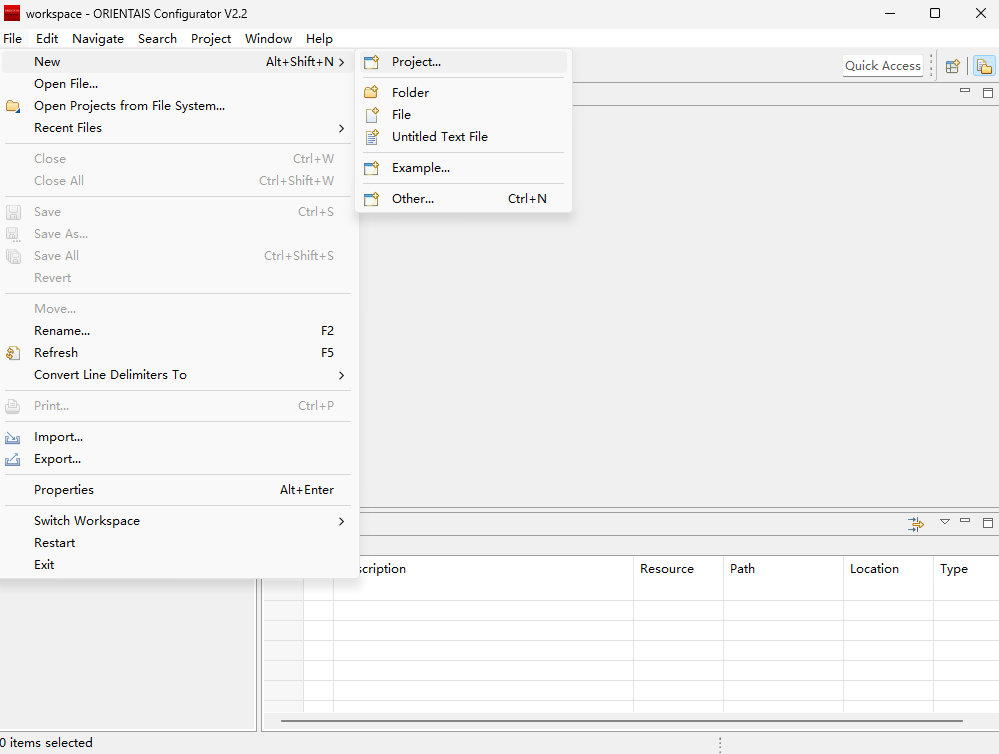Expand Convert Line Delimiters To submenu

110,375
